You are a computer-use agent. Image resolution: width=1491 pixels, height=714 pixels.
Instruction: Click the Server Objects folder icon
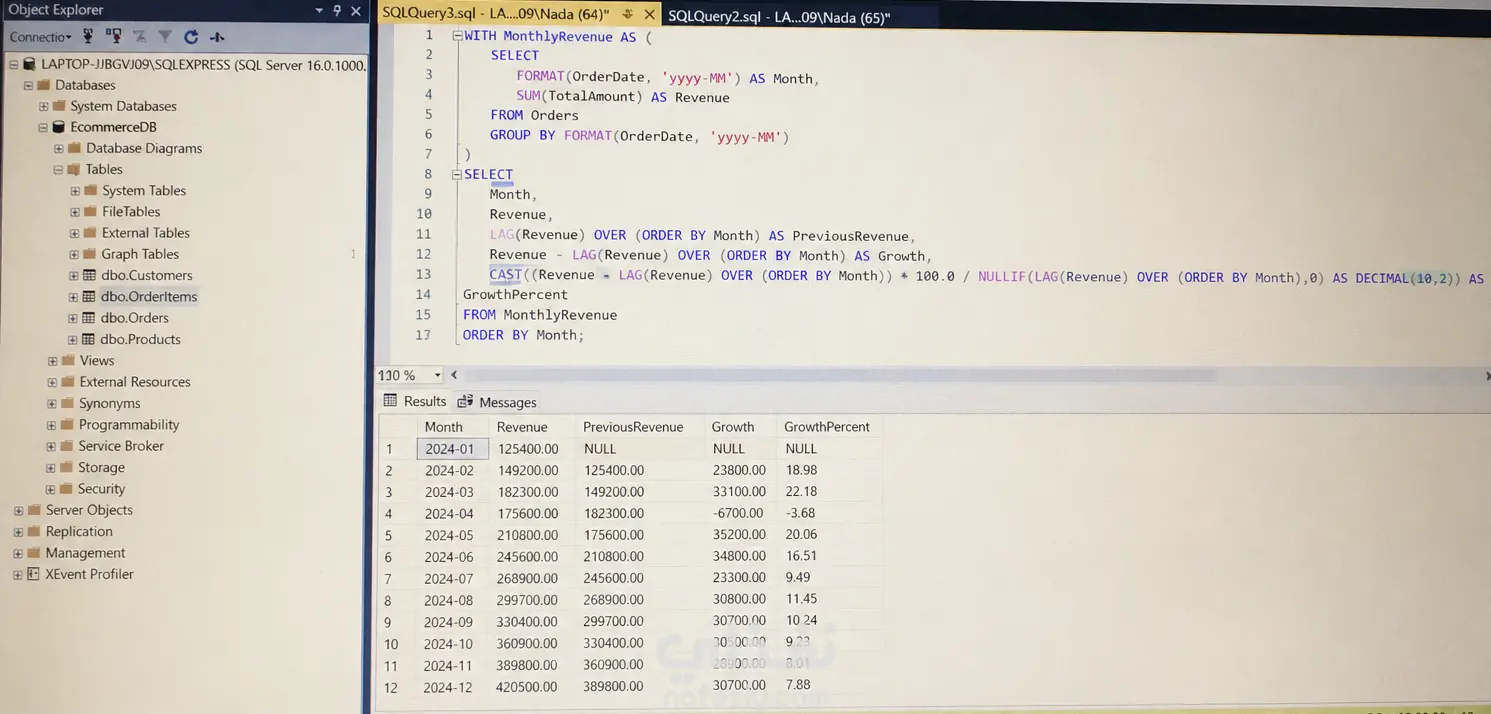[33, 510]
